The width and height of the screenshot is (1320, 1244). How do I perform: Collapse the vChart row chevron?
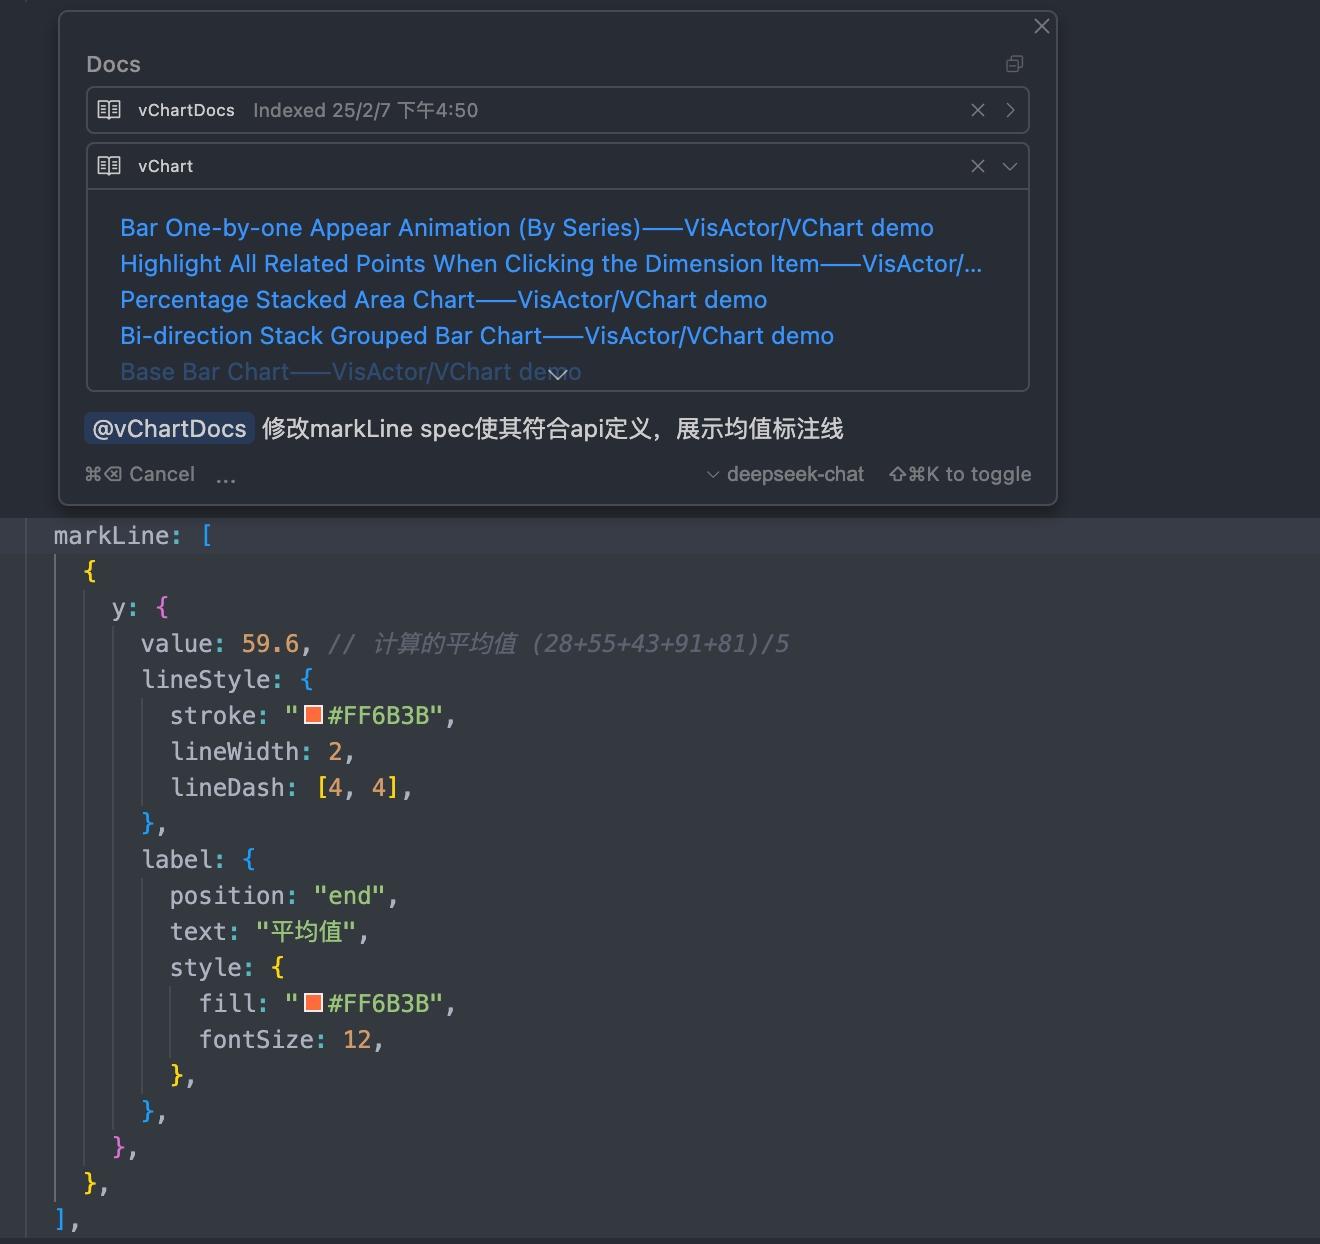point(1010,166)
